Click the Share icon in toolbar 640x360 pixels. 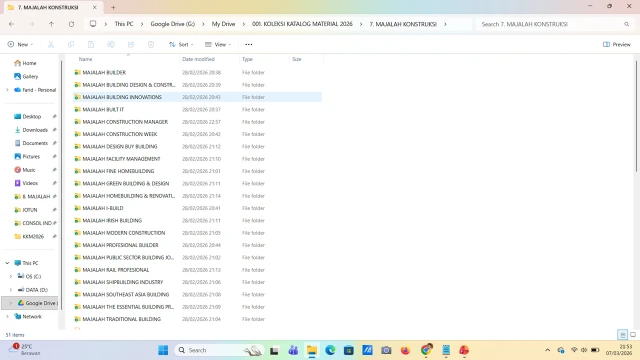(131, 44)
